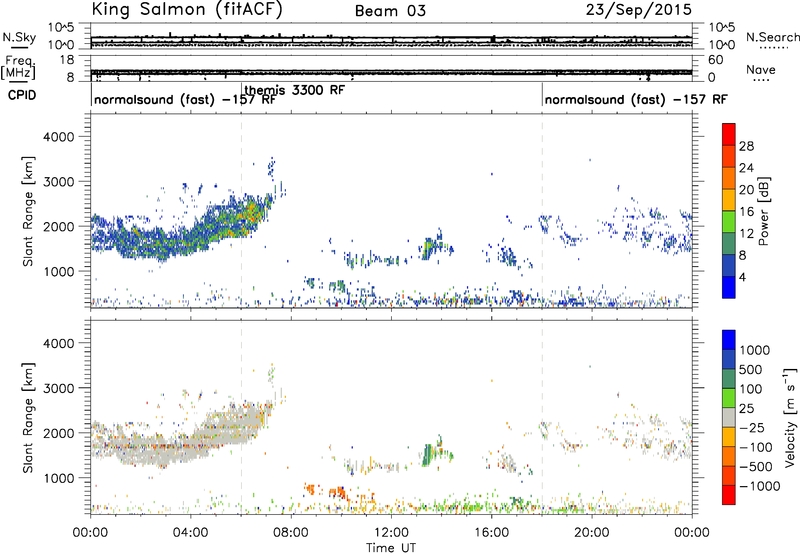Click the frequency trace in the Freq panel
Screen dimensions: 800x554
tap(391, 72)
